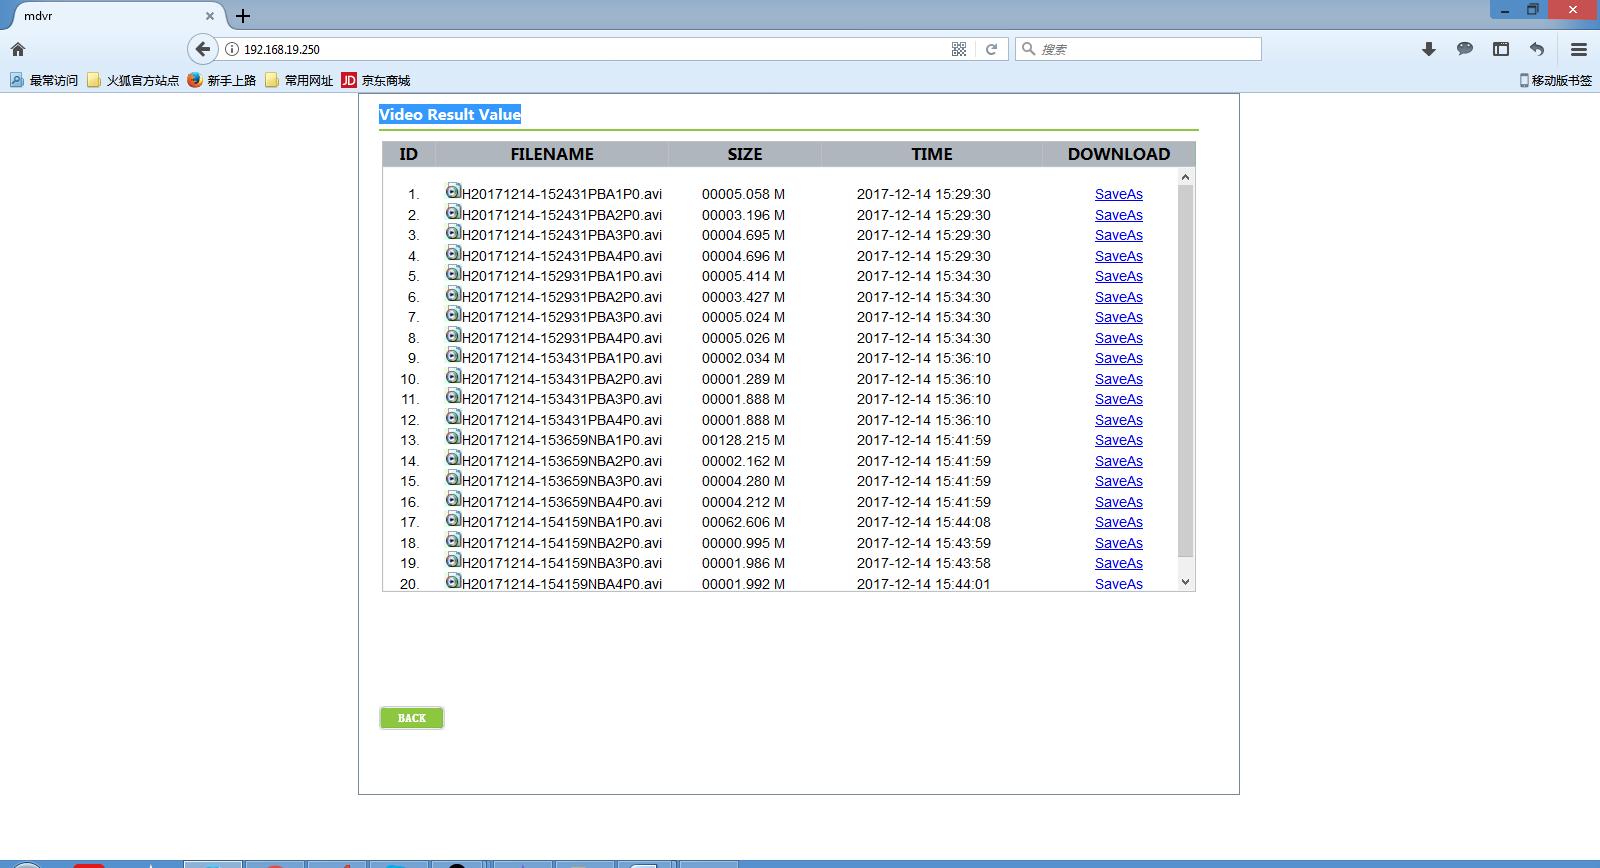Open the 火狐官方站点 bookmark folder
This screenshot has width=1600, height=868.
click(x=133, y=80)
